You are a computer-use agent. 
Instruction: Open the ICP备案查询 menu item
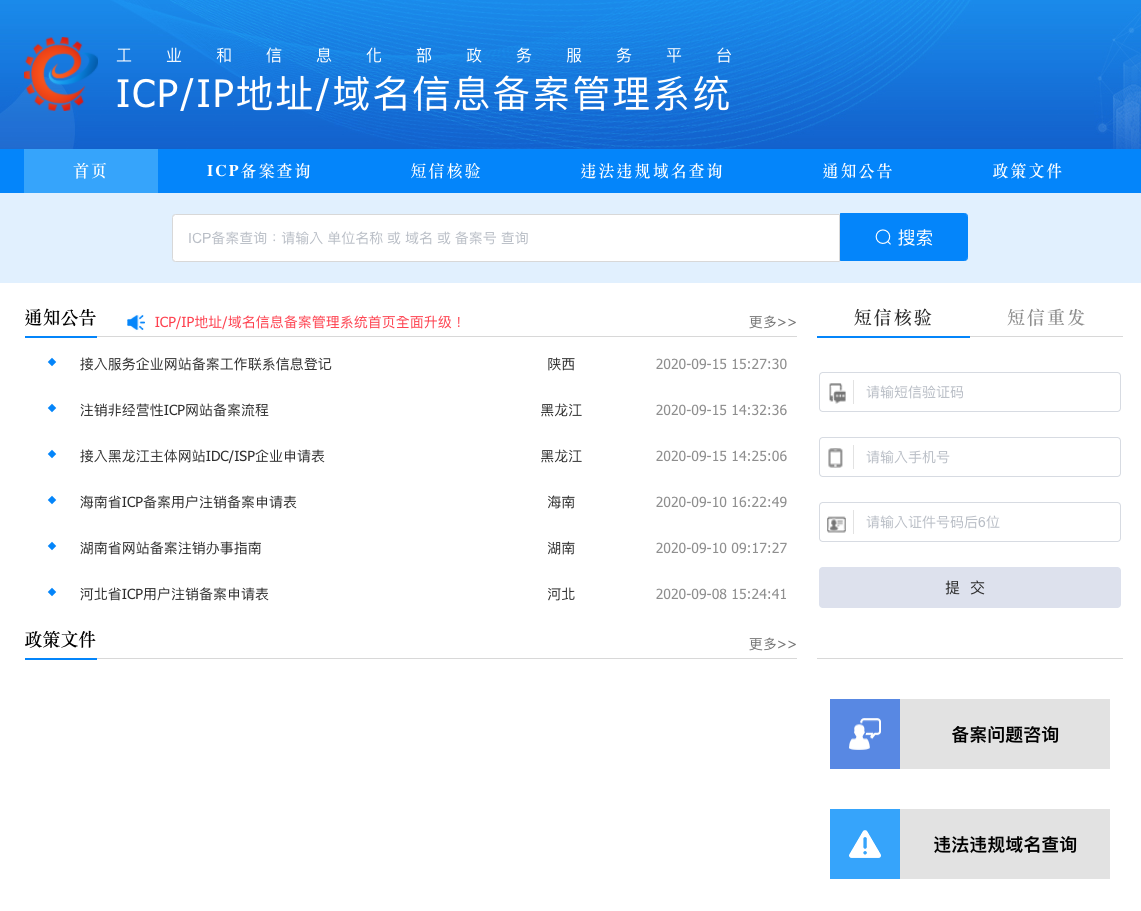259,171
